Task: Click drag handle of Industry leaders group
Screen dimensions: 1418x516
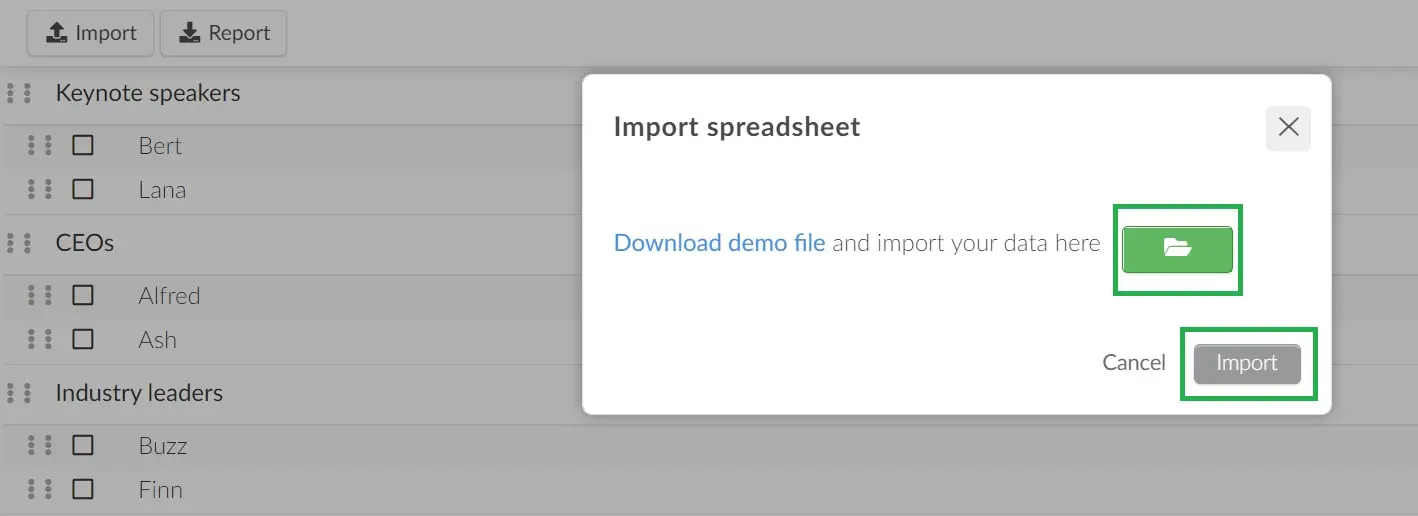Action: coord(19,393)
